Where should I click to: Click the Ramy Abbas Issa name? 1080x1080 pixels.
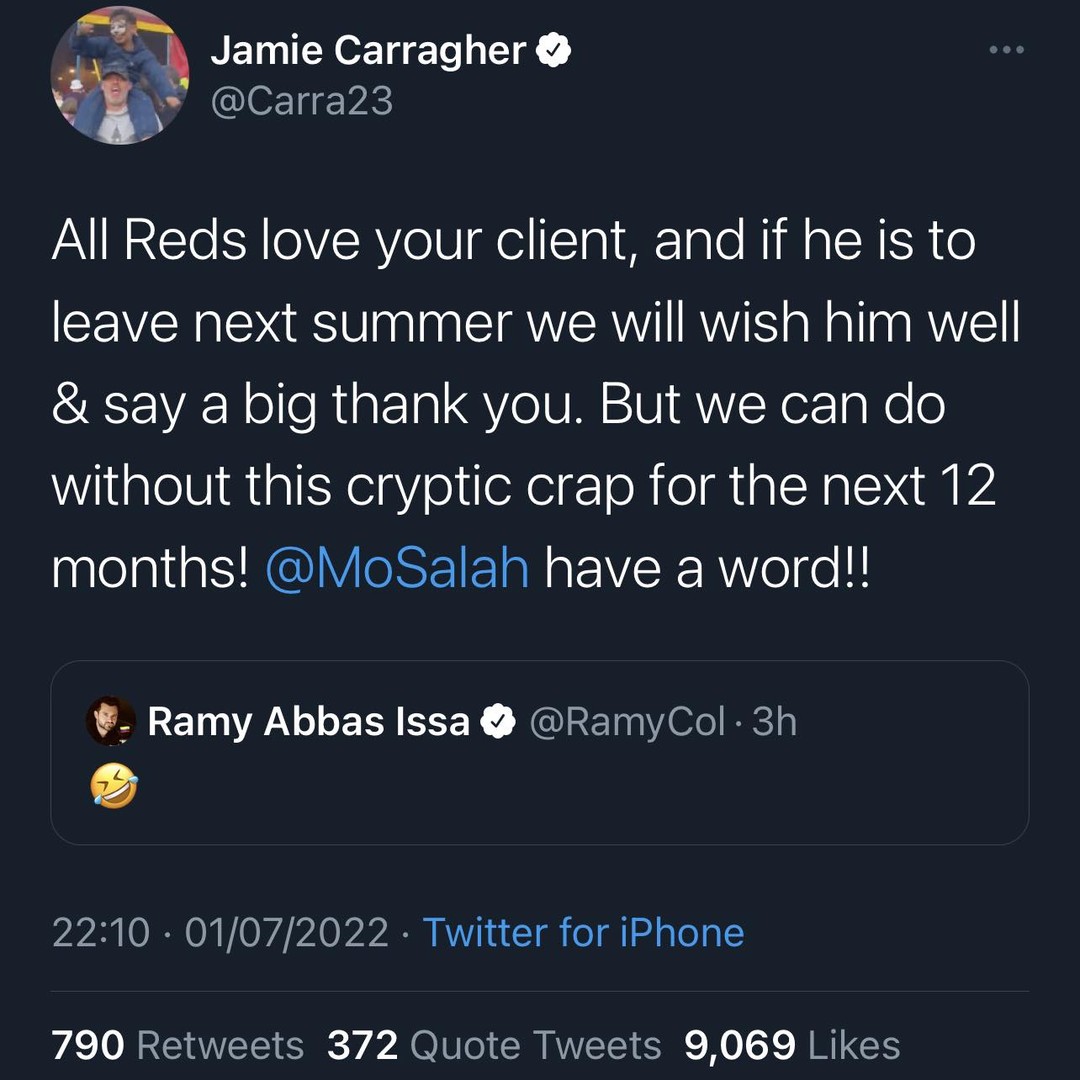point(309,721)
